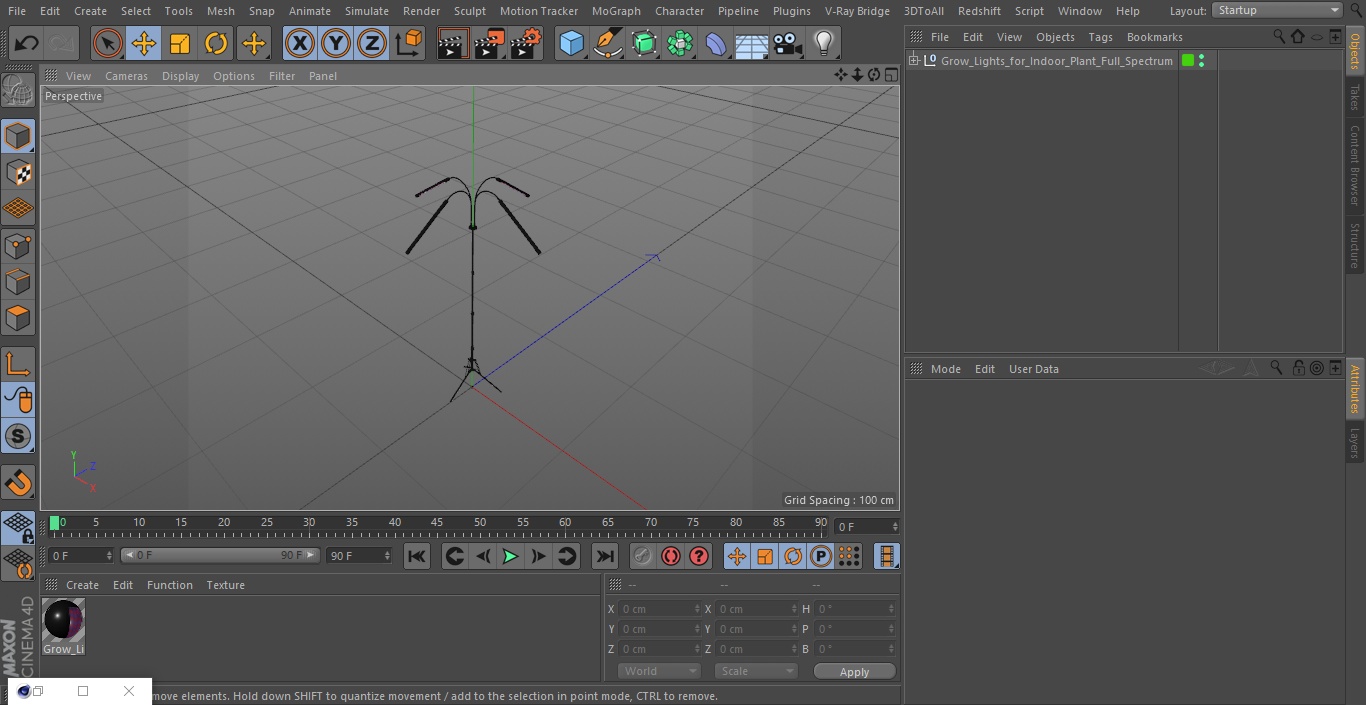The image size is (1366, 705).
Task: Click the Objects manager search icon
Action: coord(1278,36)
